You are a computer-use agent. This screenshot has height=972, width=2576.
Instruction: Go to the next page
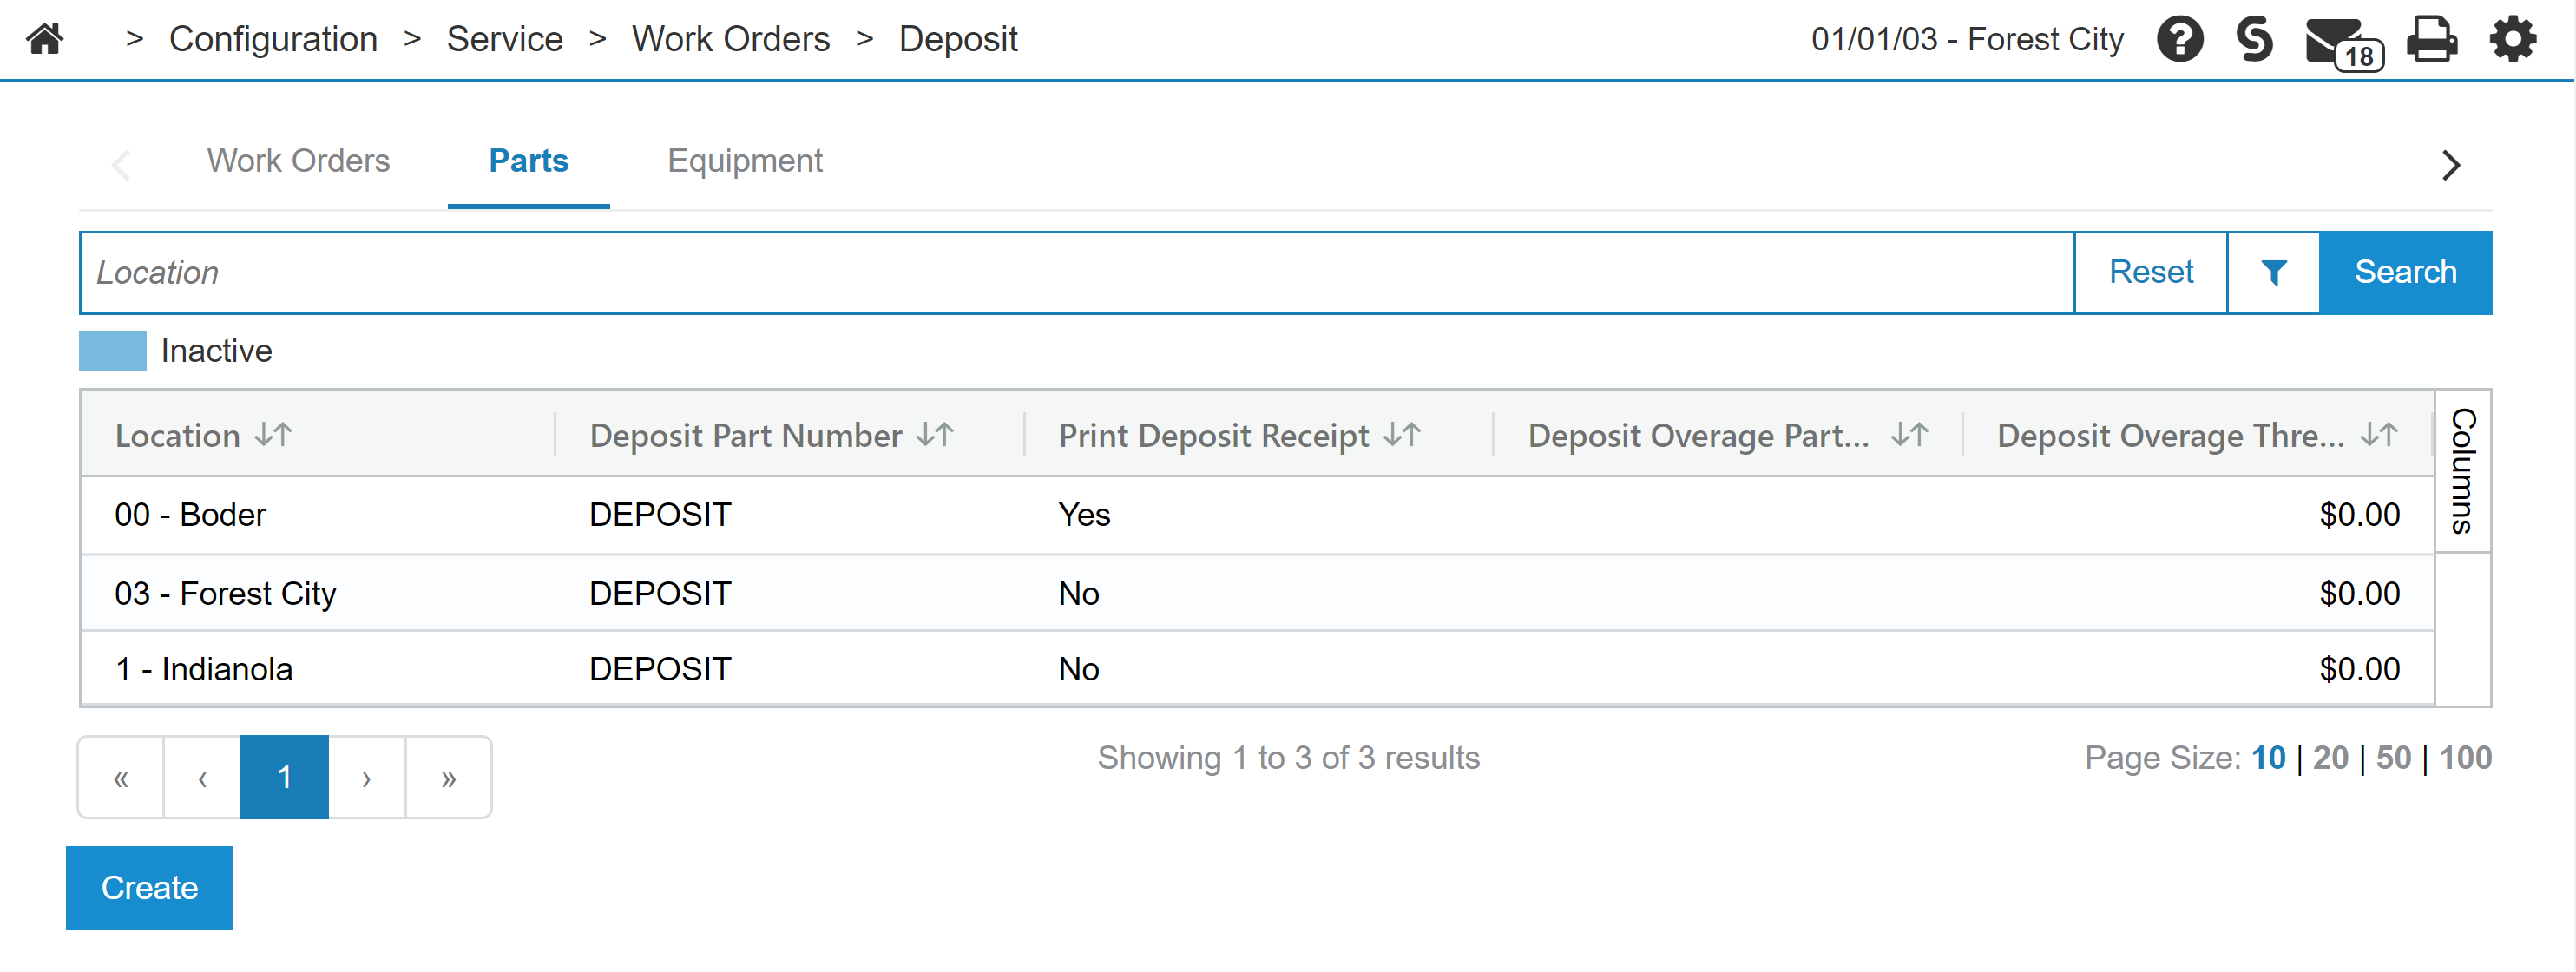click(367, 777)
